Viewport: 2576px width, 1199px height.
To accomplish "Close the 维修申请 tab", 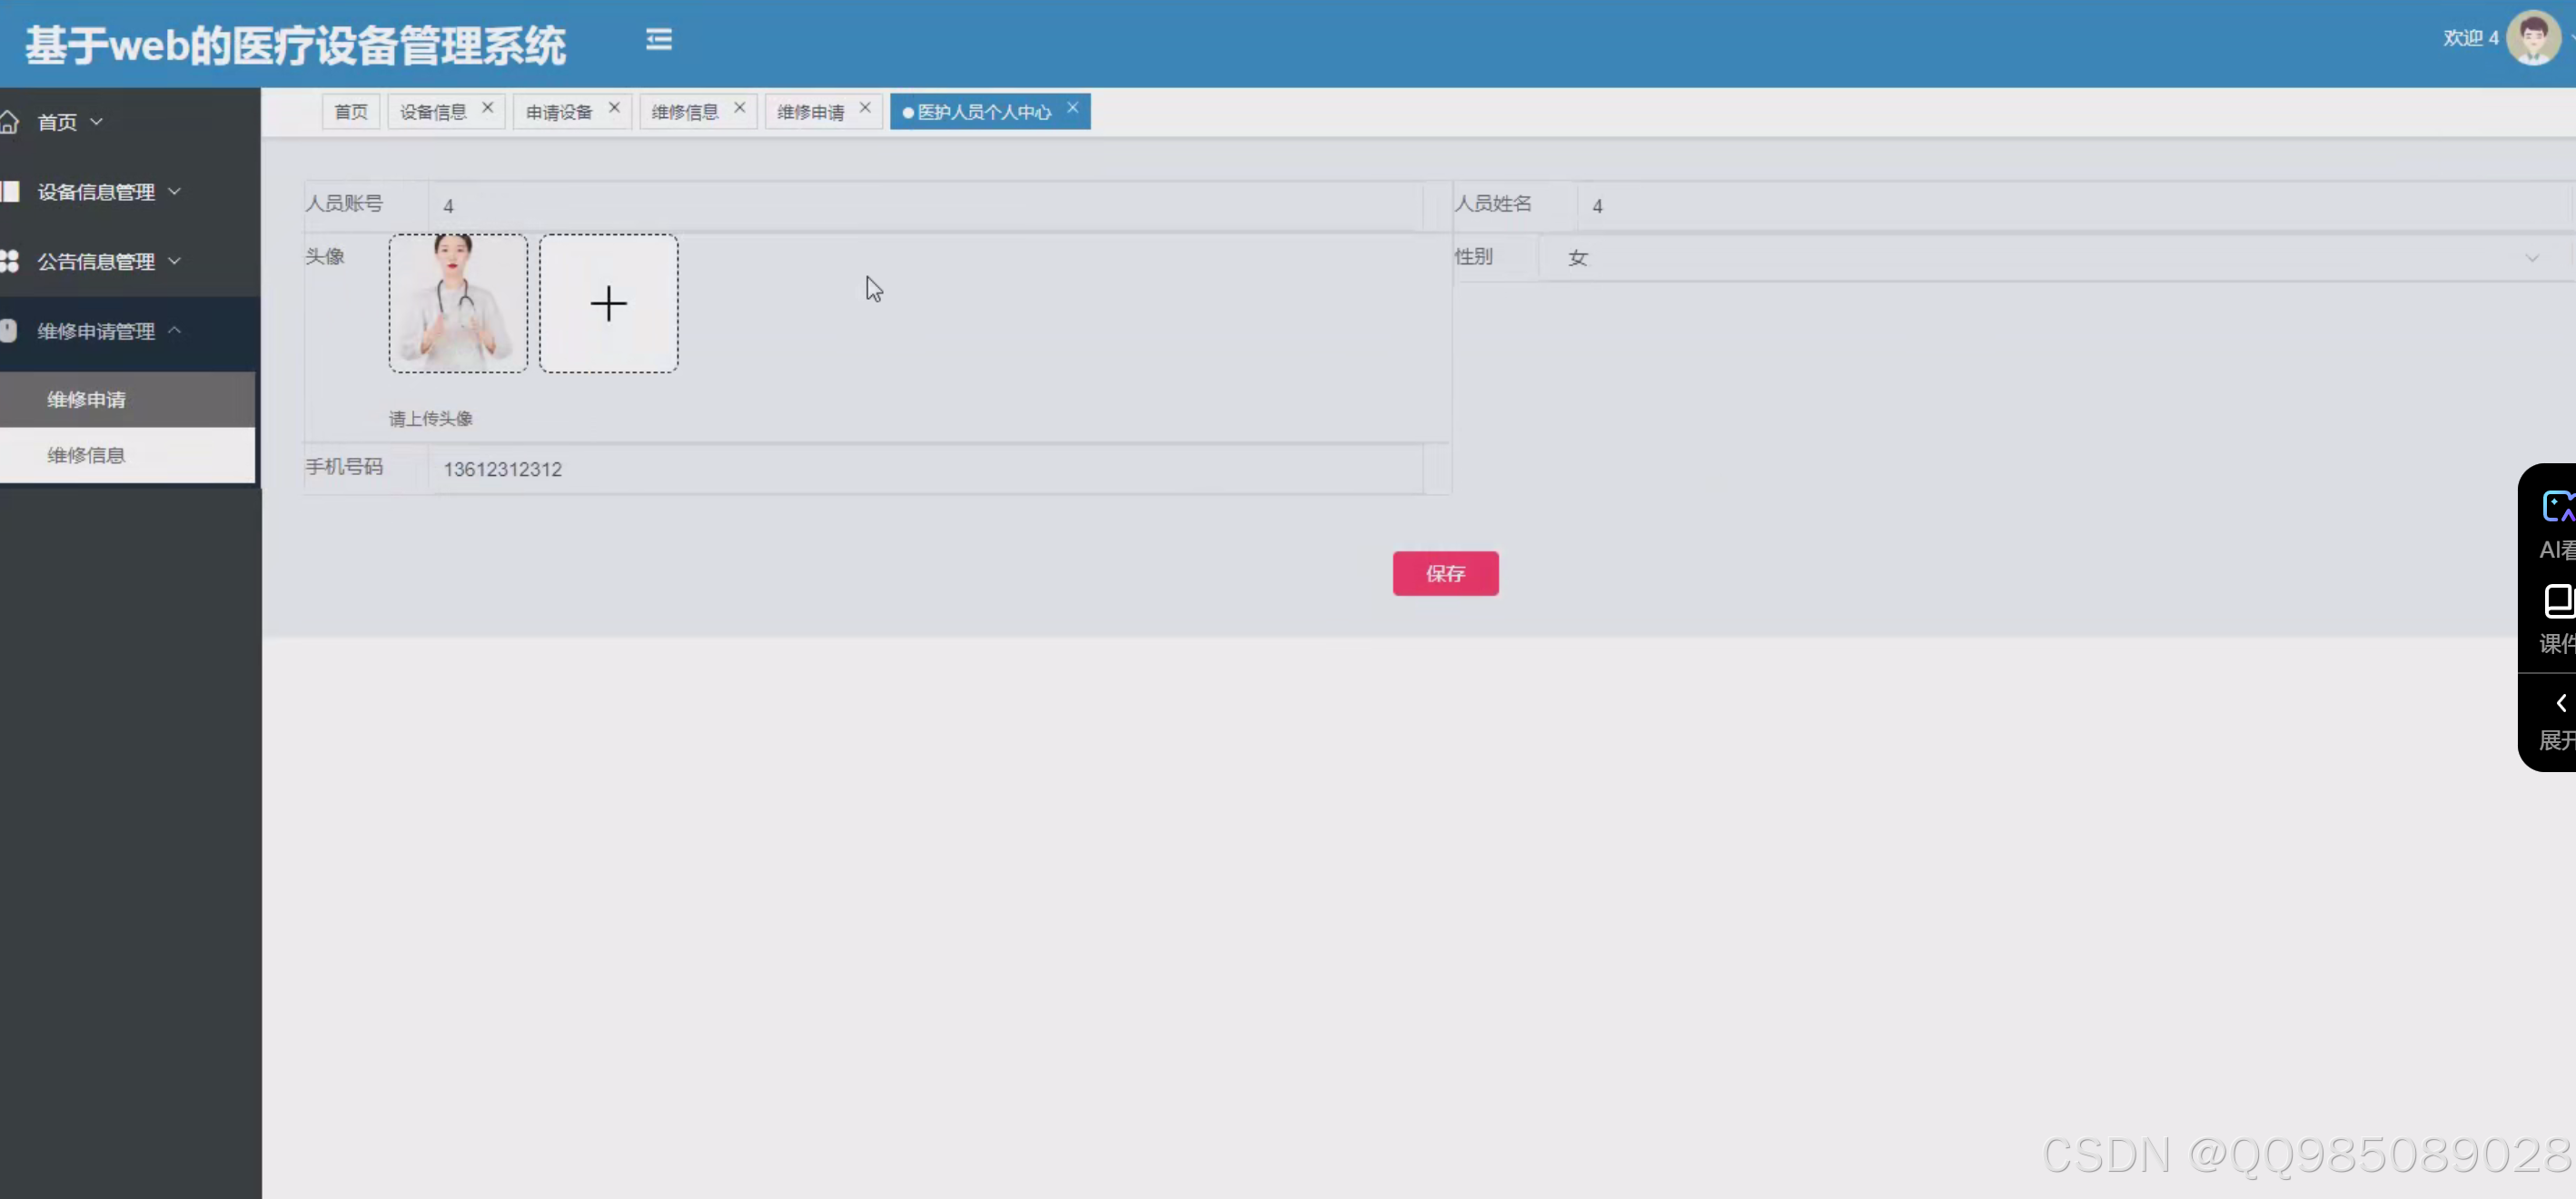I will 865,108.
